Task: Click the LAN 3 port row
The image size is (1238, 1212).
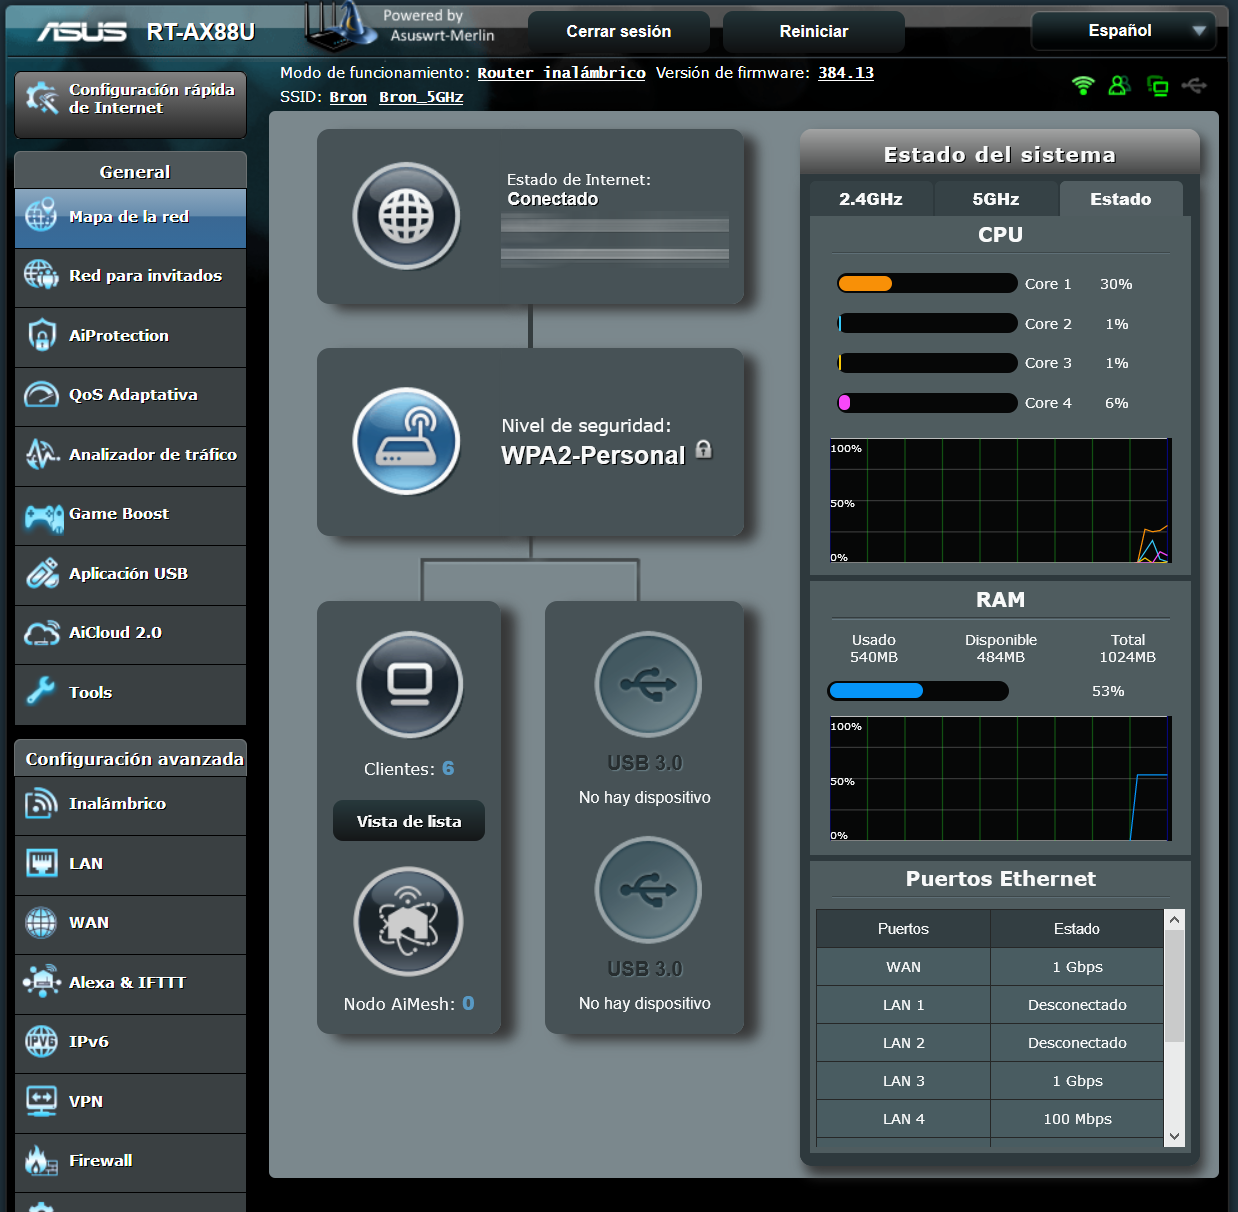Action: point(990,1081)
